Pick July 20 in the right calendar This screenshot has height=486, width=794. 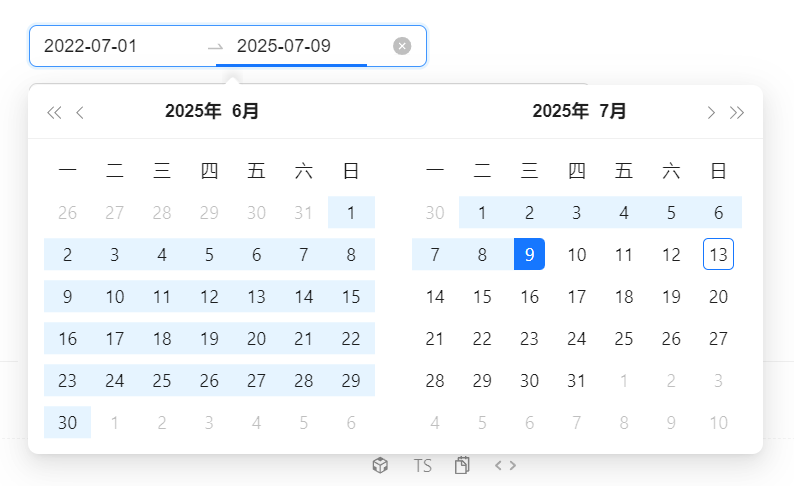(x=718, y=296)
